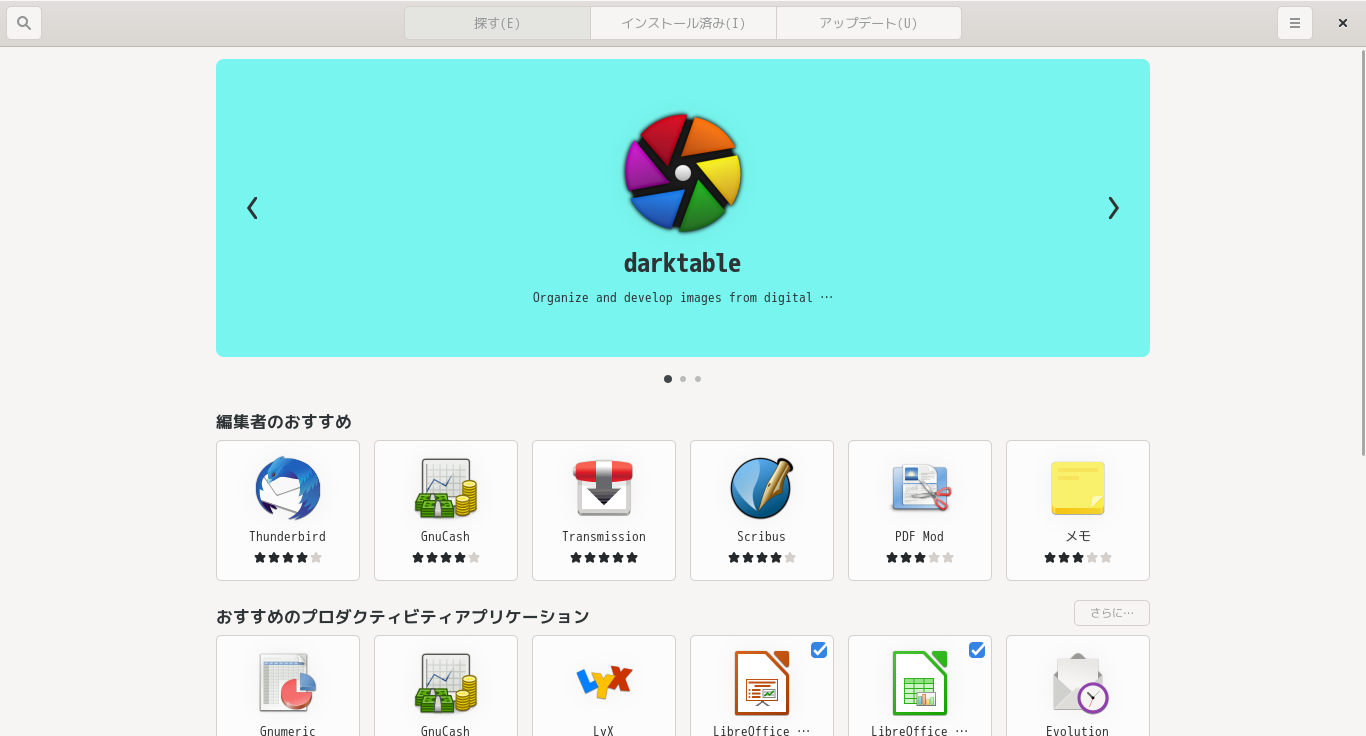Switch to the アップデート(U) tab
Viewport: 1366px width, 736px height.
pos(869,23)
